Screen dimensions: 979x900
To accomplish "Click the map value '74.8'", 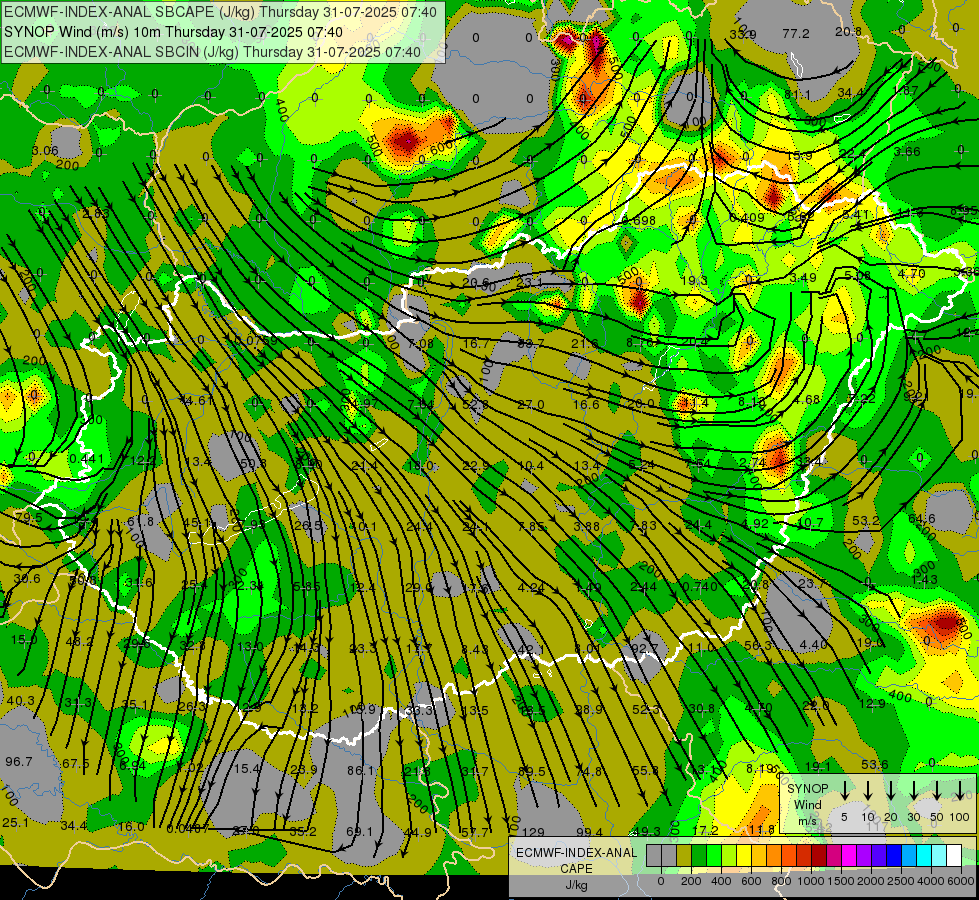I will [589, 771].
